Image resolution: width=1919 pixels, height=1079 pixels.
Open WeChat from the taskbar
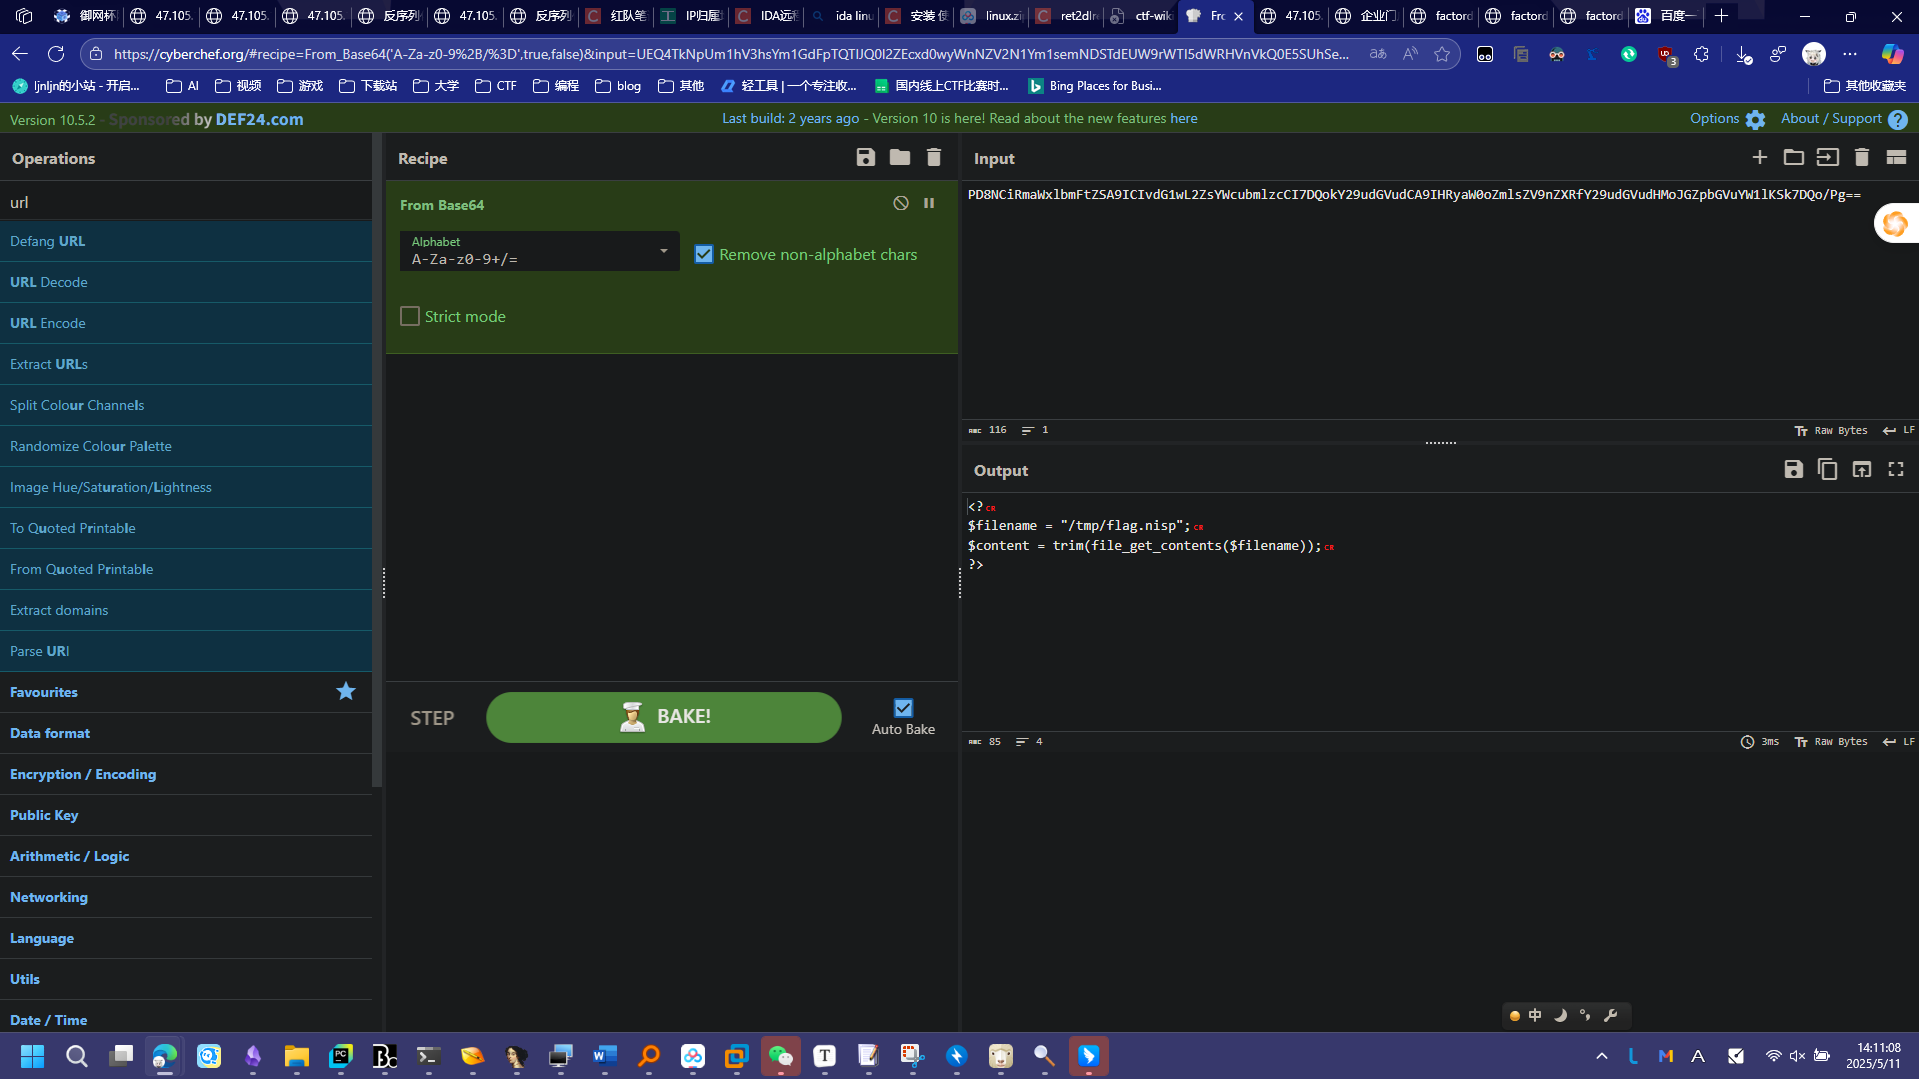pos(781,1056)
